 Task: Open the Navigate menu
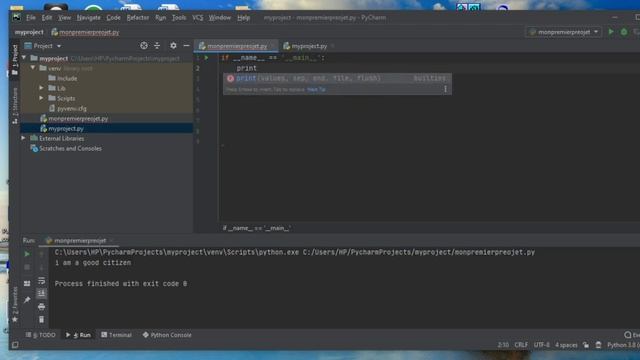(88, 18)
